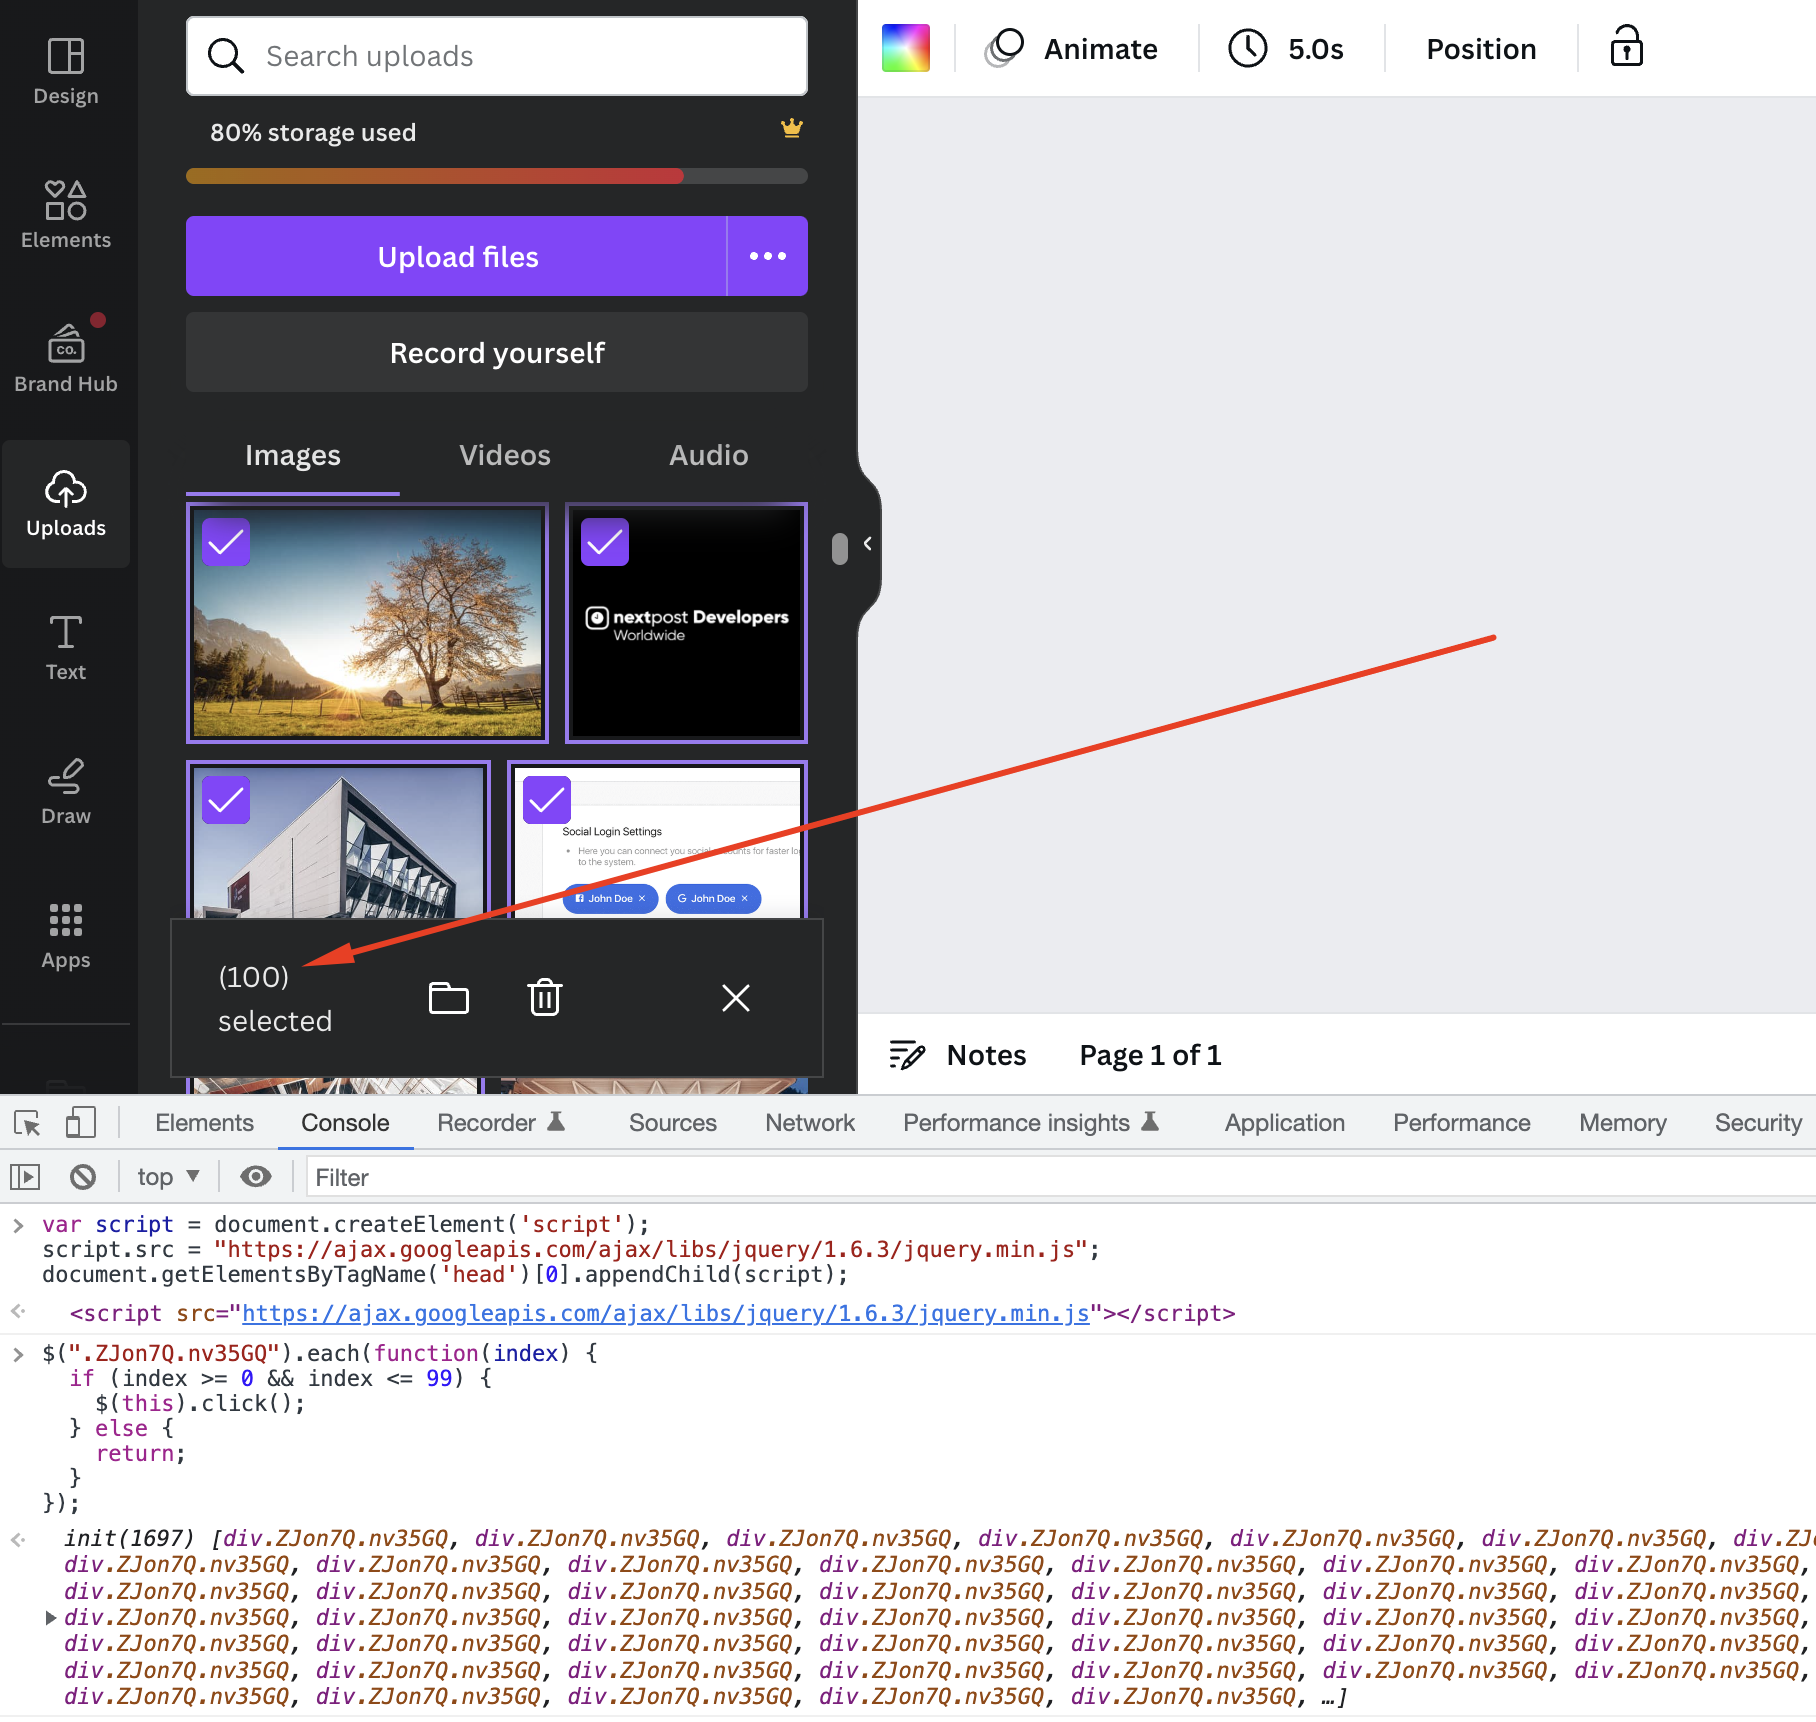Move selected uploads to a folder
Image resolution: width=1816 pixels, height=1722 pixels.
tap(448, 997)
